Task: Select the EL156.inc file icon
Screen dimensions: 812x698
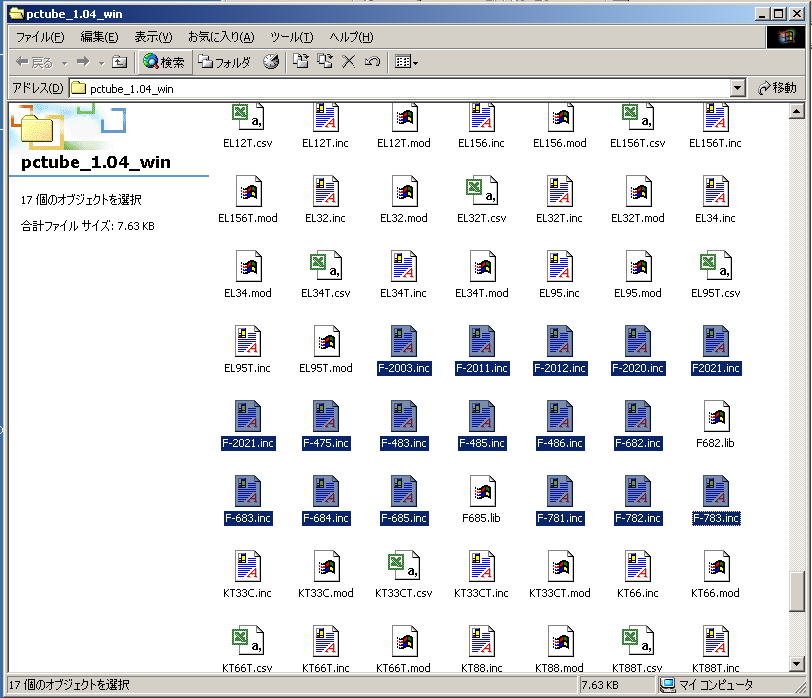Action: tap(482, 118)
